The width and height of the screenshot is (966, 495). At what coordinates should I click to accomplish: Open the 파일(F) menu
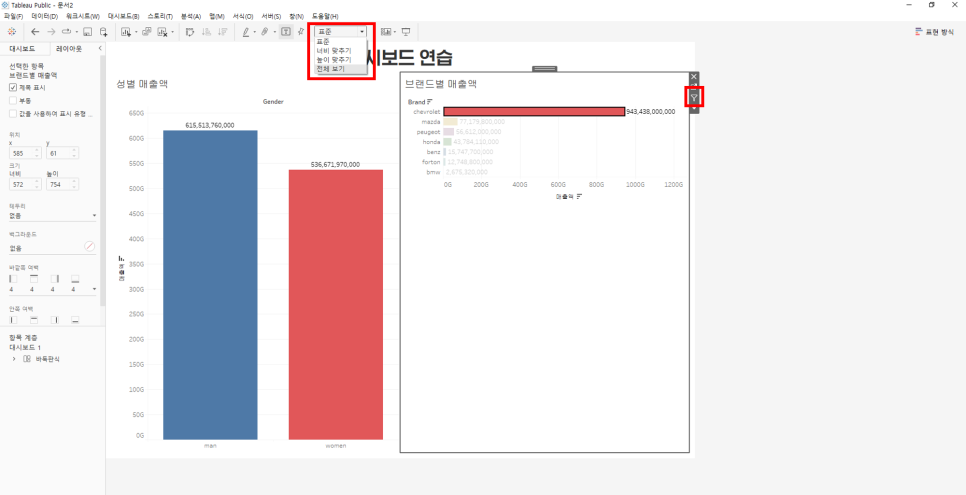click(13, 15)
